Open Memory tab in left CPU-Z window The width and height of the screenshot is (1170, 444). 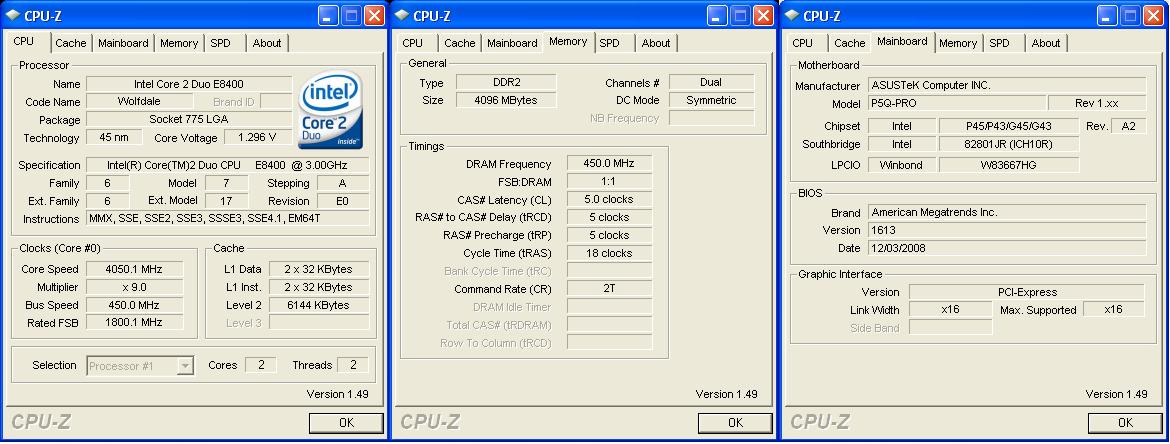pos(178,43)
